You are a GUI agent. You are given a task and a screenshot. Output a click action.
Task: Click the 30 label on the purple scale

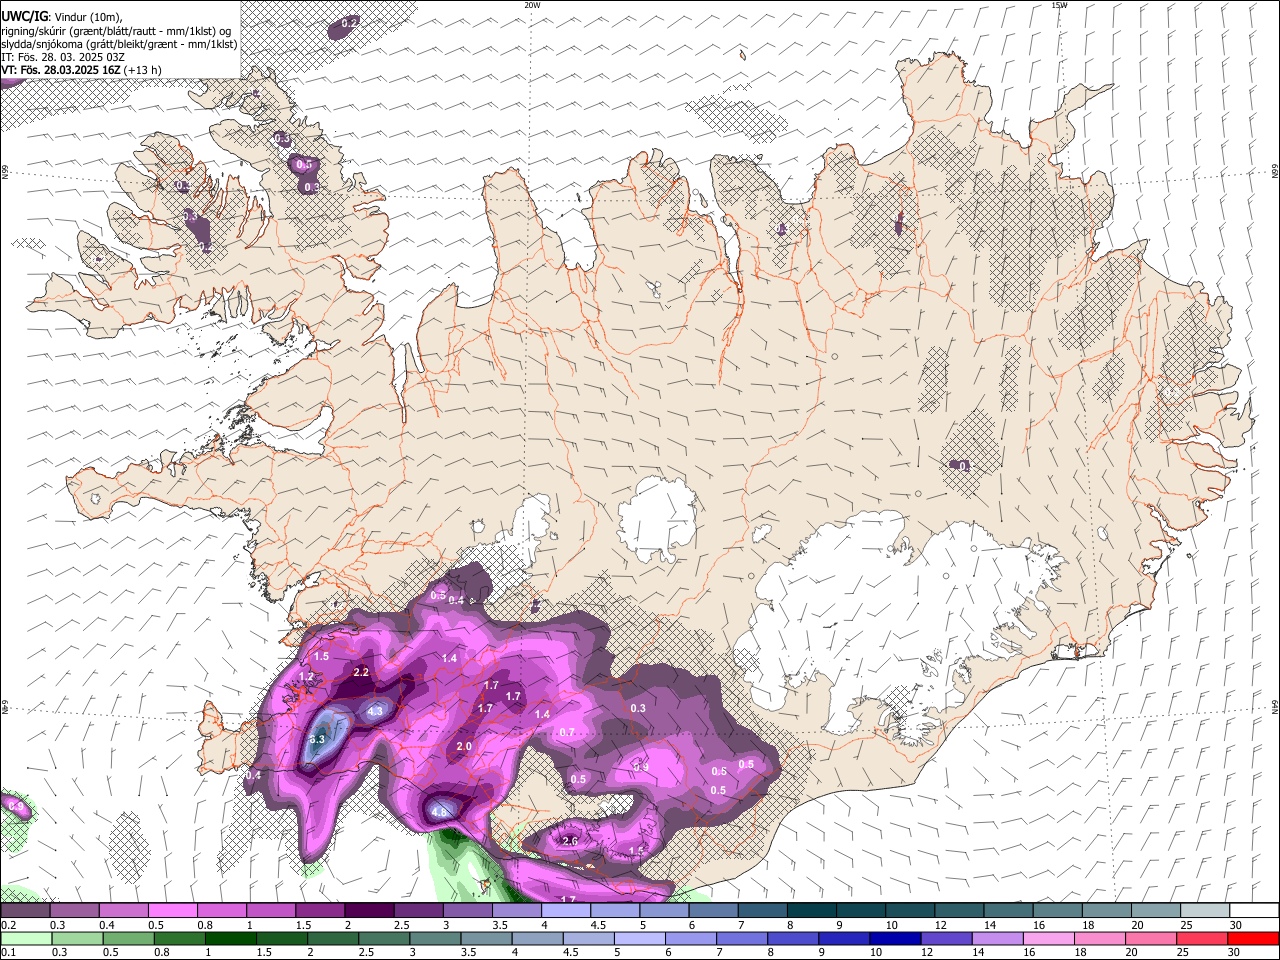tap(1236, 925)
